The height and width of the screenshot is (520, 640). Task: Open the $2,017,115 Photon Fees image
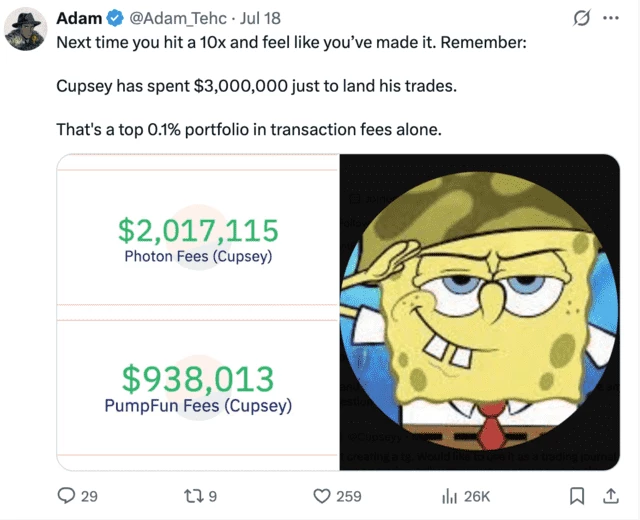tap(198, 237)
